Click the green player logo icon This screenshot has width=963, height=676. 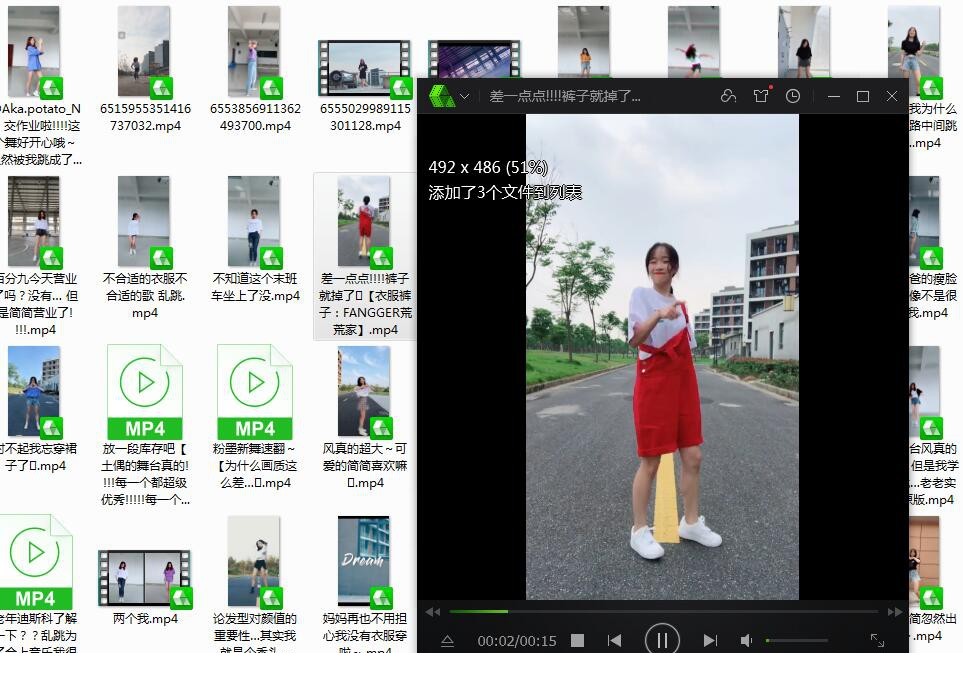click(x=442, y=96)
